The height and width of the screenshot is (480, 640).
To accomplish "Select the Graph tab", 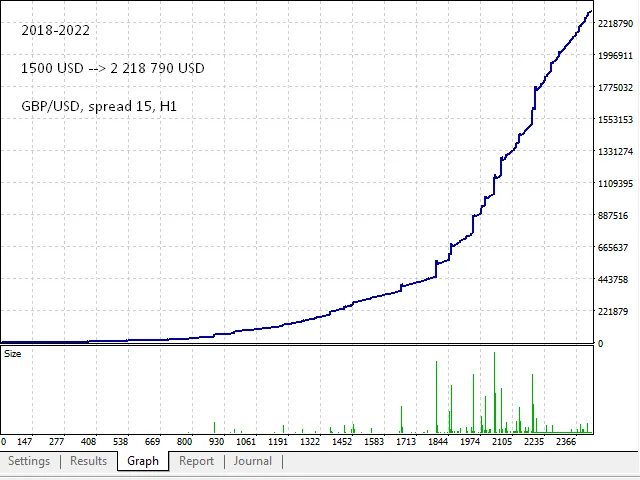I will coord(143,461).
